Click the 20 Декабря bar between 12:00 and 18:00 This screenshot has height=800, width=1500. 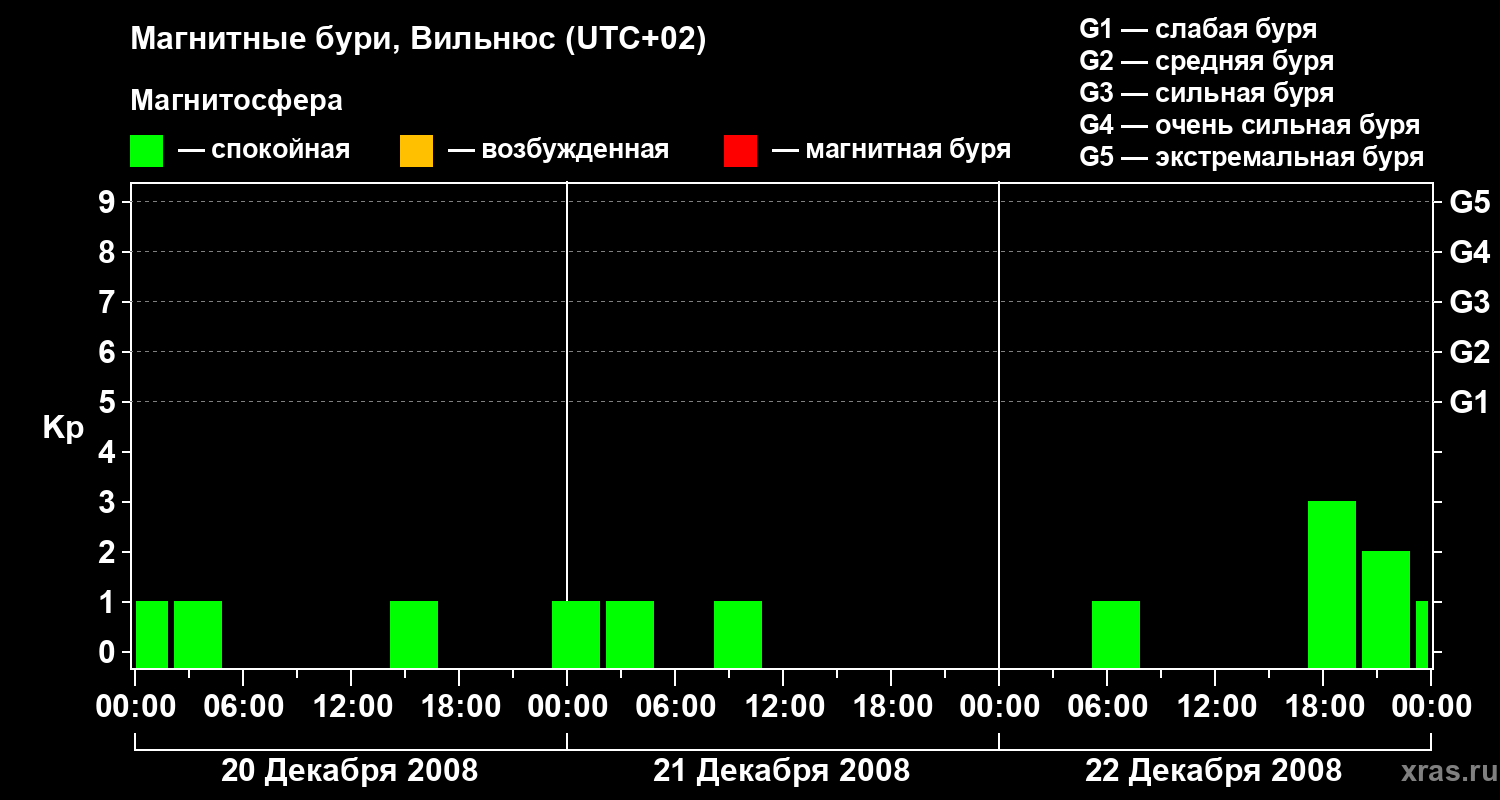414,634
